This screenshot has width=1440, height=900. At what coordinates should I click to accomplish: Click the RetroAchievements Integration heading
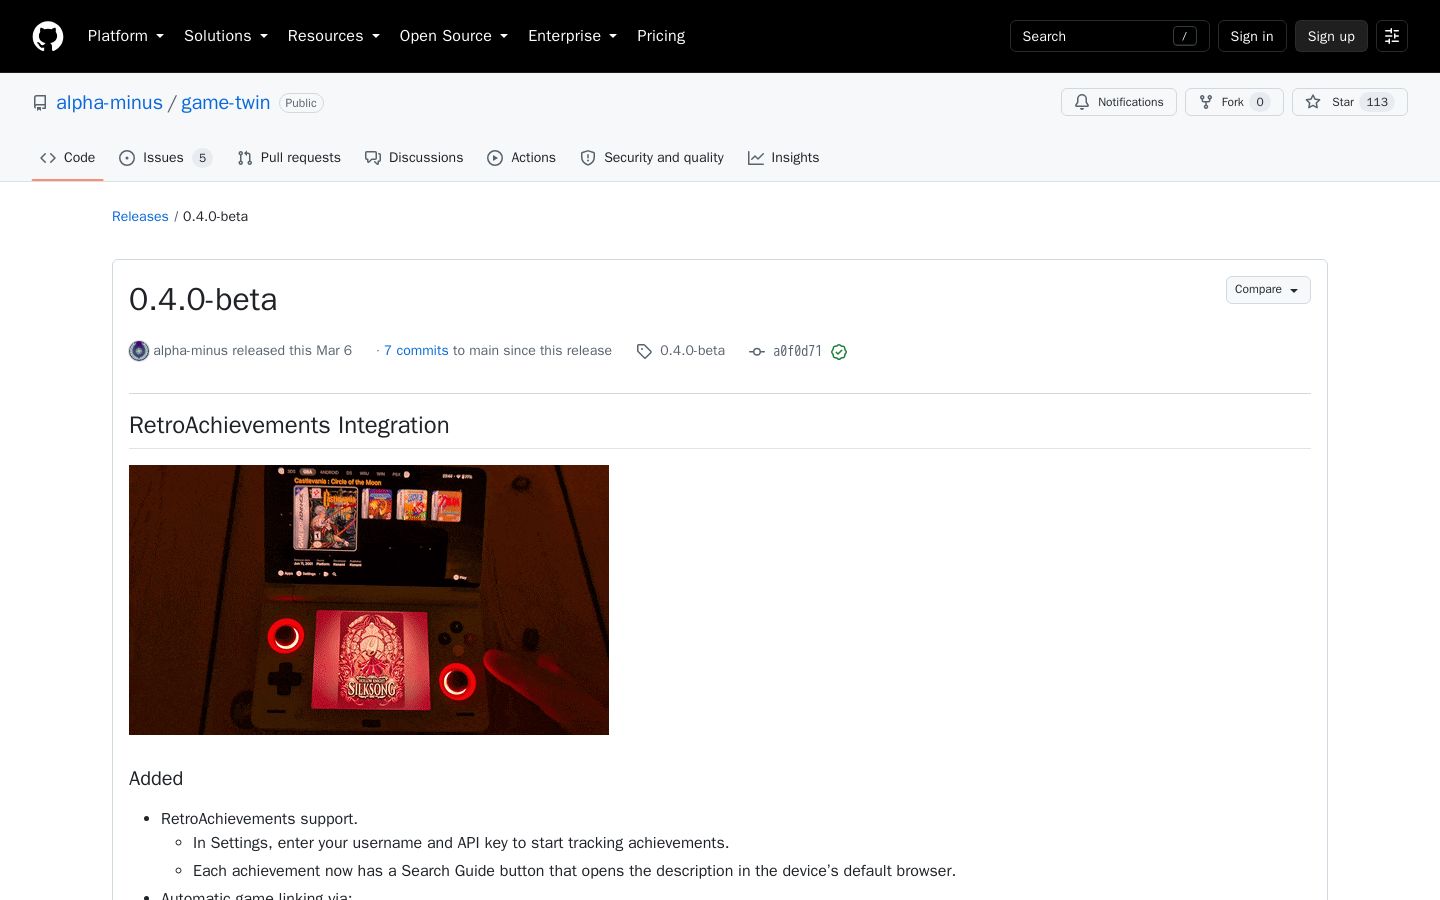pos(289,425)
